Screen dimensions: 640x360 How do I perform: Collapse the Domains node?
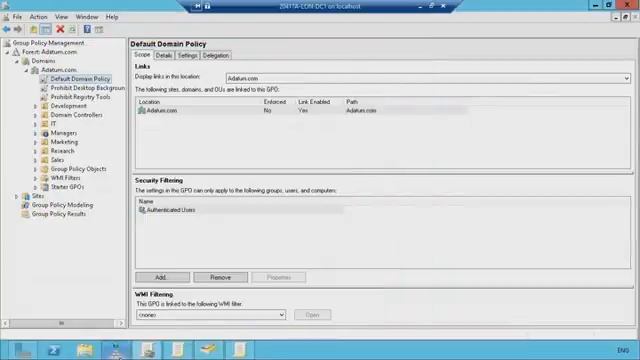tap(17, 61)
